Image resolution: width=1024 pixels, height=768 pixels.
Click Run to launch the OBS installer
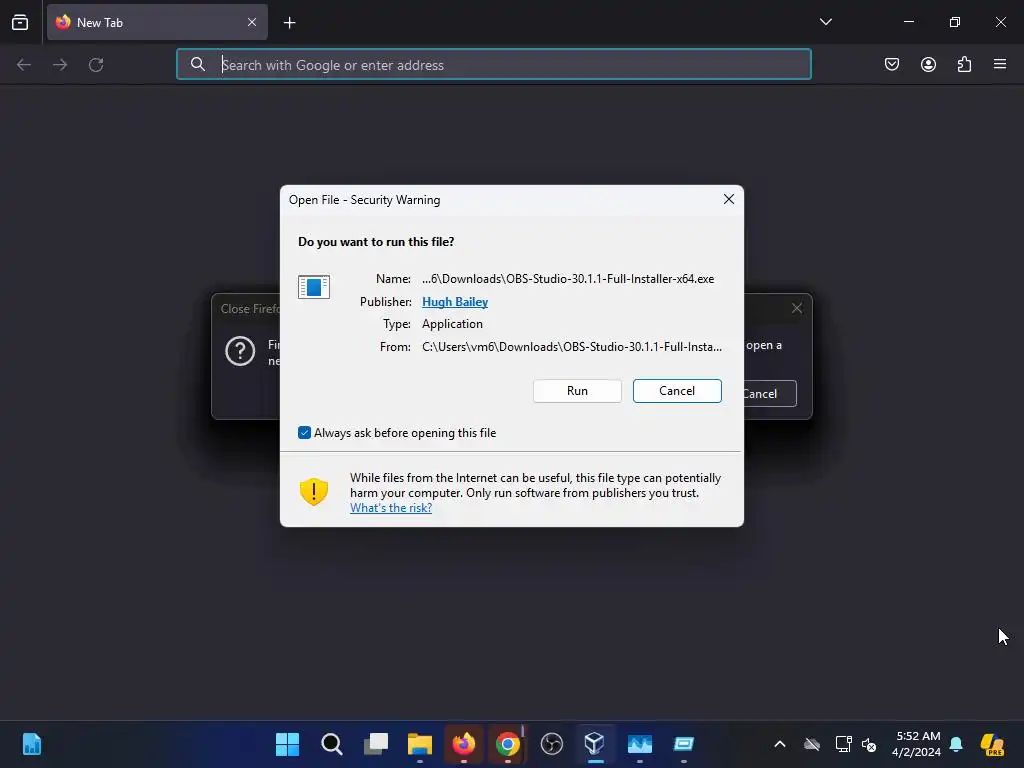pos(577,391)
